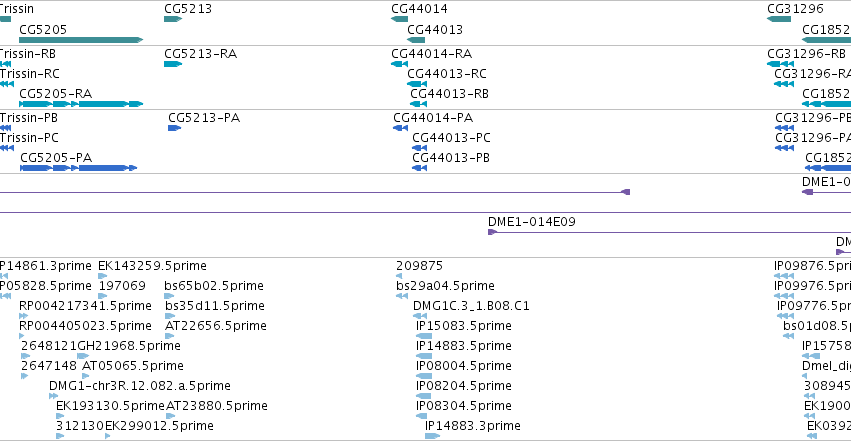
Task: Click the CG31296 gene glyph
Action: tap(779, 19)
